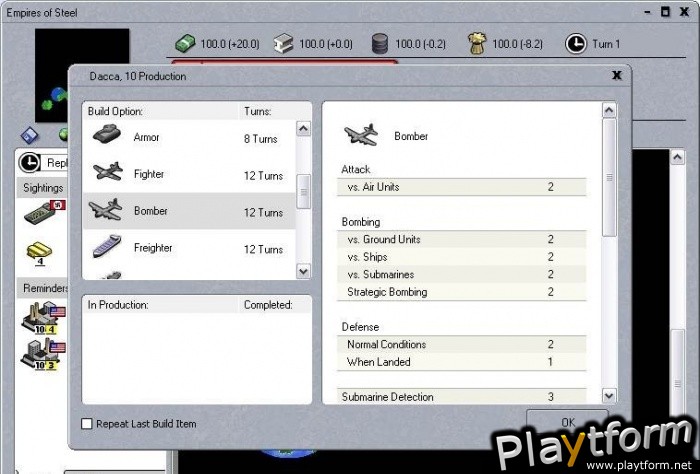Maximize the Empires of Steel window

[665, 12]
